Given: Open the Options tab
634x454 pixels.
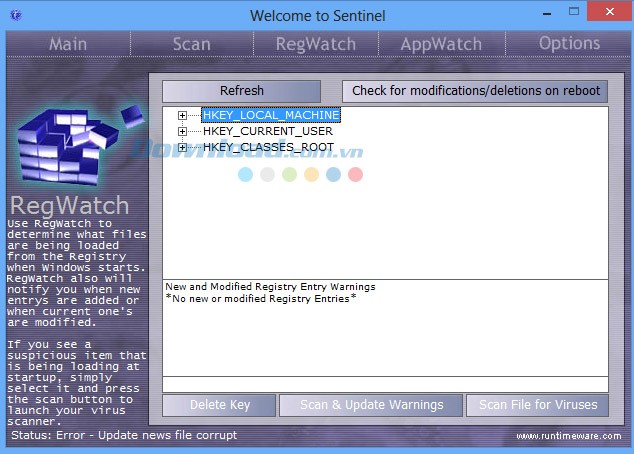Looking at the screenshot, I should [568, 44].
